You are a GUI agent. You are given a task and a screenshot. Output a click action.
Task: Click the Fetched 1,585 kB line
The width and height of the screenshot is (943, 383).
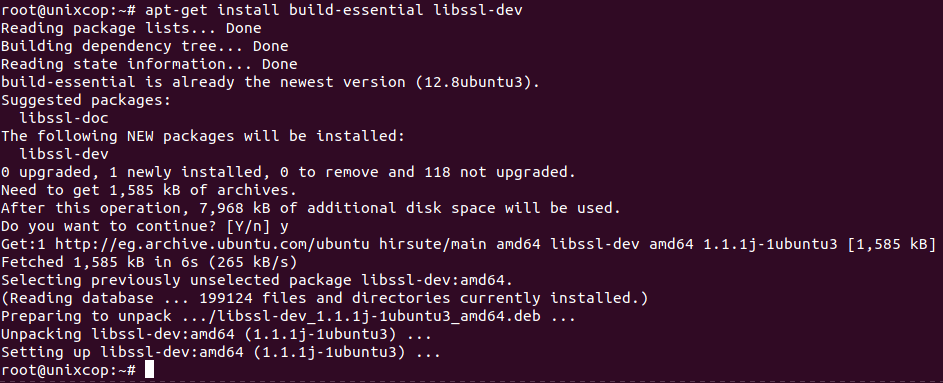(149, 262)
